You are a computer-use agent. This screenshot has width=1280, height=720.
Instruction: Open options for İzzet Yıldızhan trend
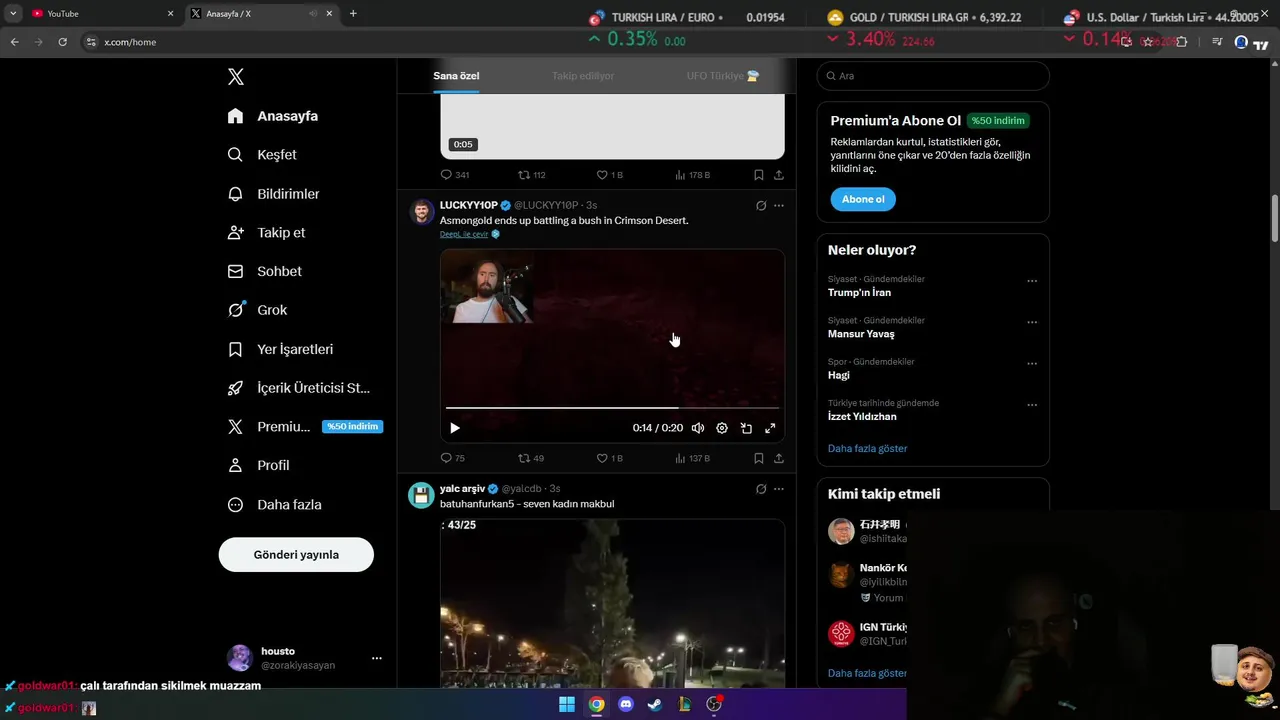tap(1032, 405)
